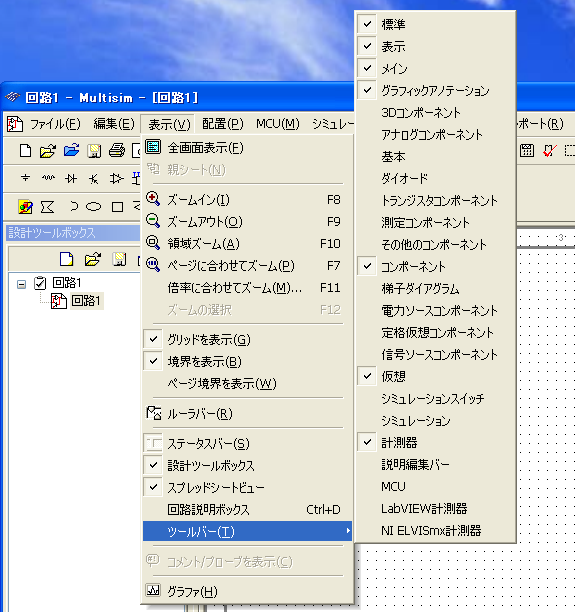The image size is (575, 612).
Task: Collapse the 回路1 tree root node
Action: click(21, 284)
